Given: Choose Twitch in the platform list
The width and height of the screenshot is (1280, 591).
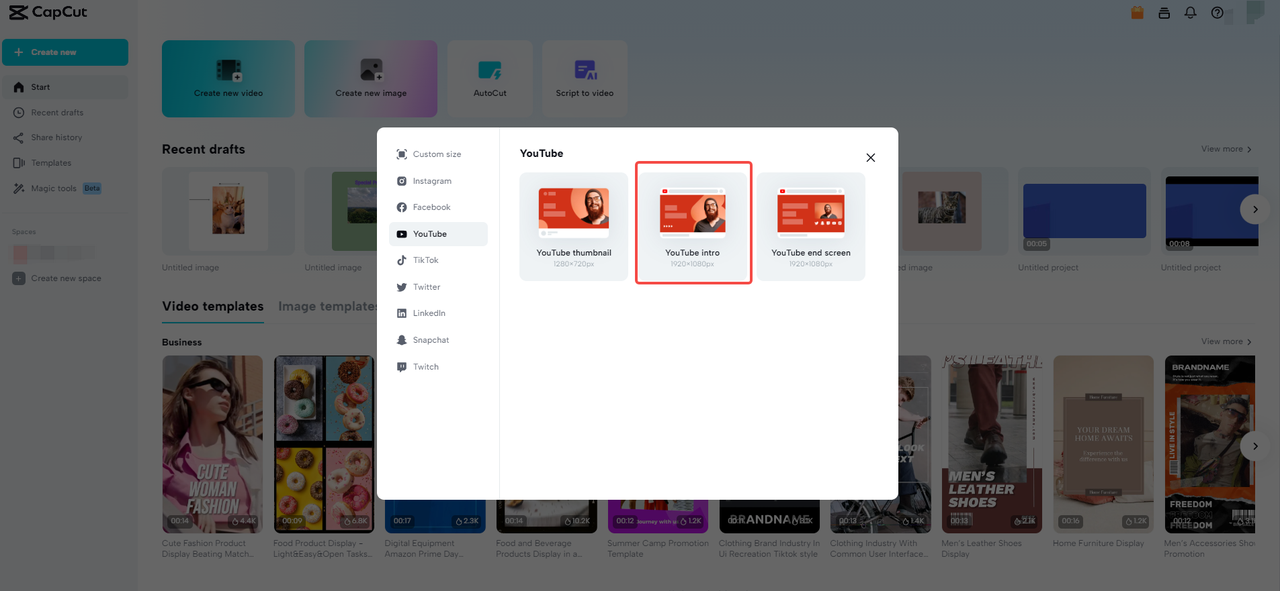Looking at the screenshot, I should tap(438, 367).
